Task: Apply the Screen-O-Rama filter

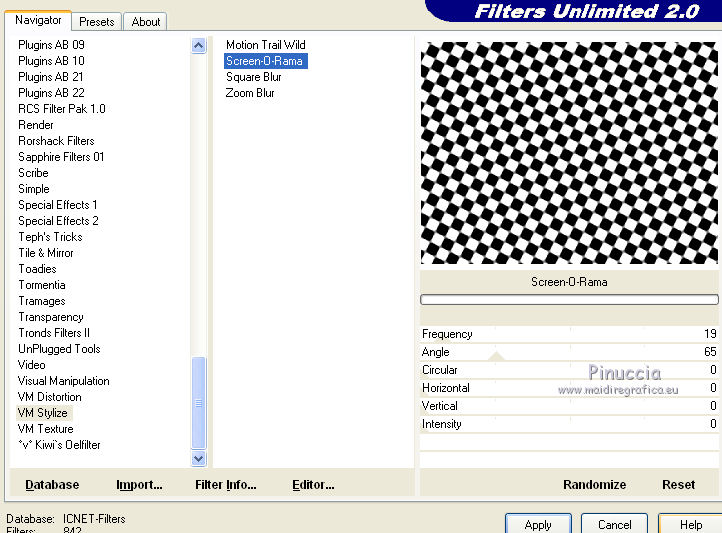Action: (x=538, y=524)
